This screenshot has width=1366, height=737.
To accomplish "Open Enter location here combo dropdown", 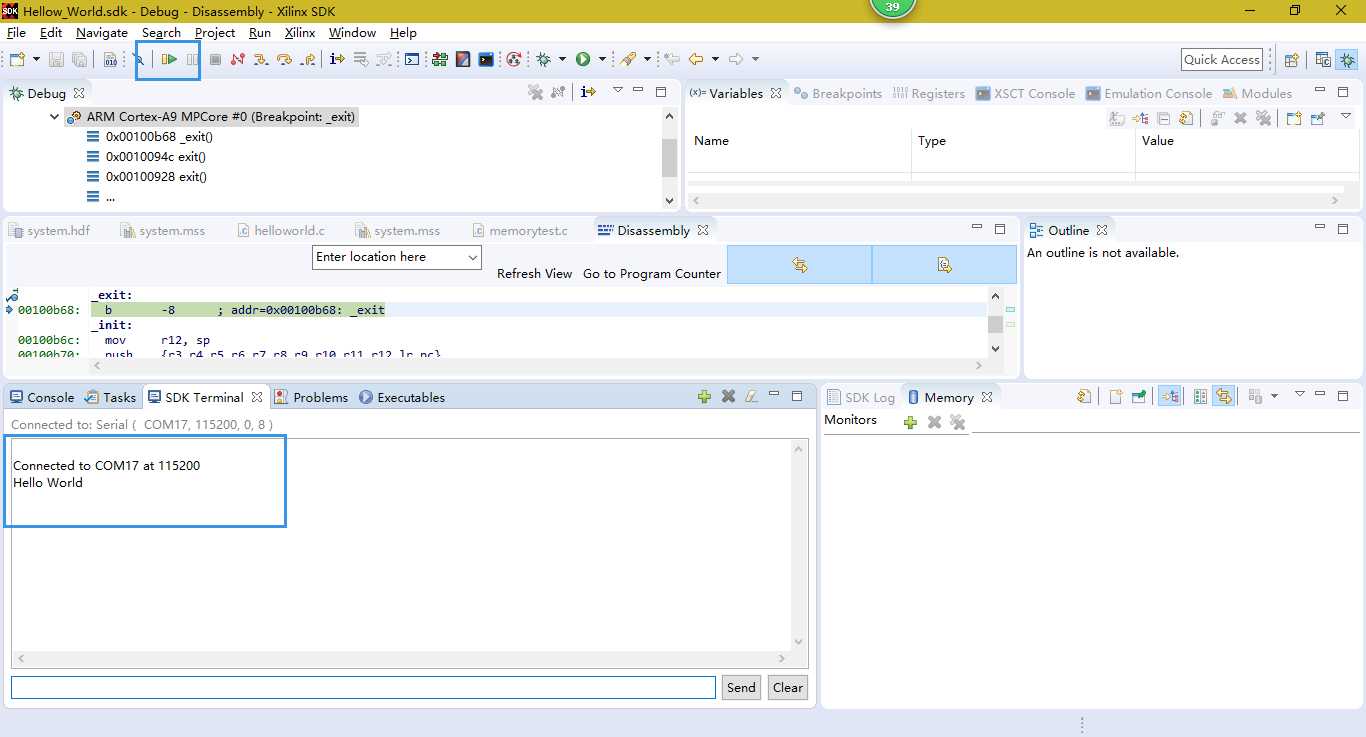I will [473, 257].
